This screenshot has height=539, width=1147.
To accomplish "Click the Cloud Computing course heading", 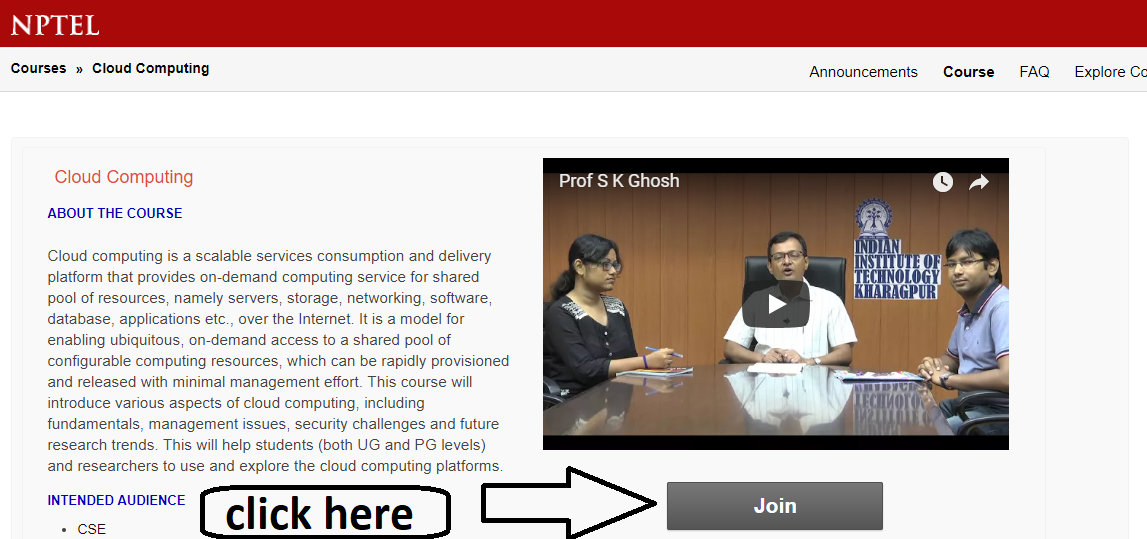I will pos(124,177).
